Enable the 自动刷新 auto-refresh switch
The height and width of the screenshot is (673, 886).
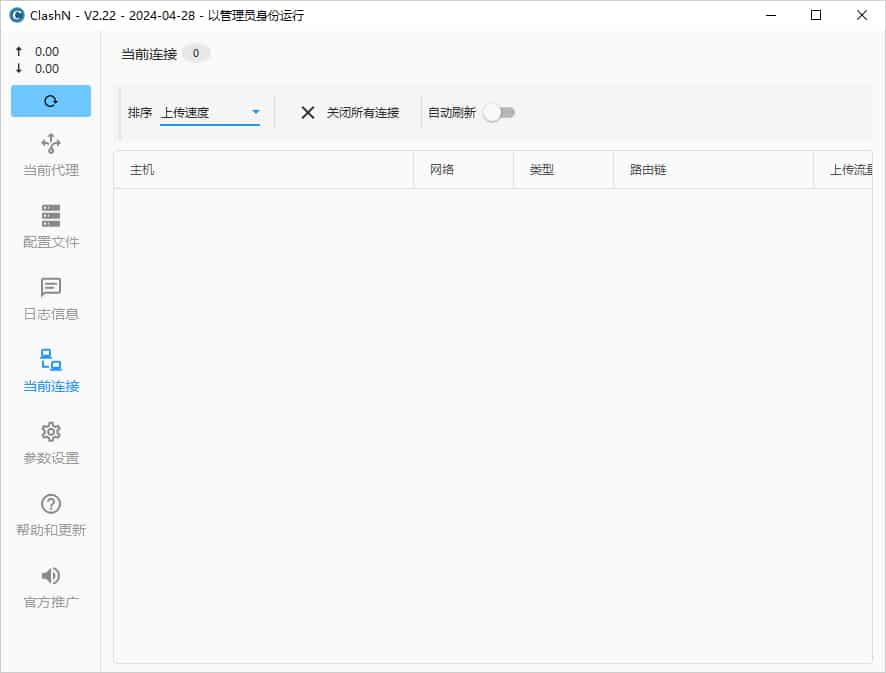(498, 112)
